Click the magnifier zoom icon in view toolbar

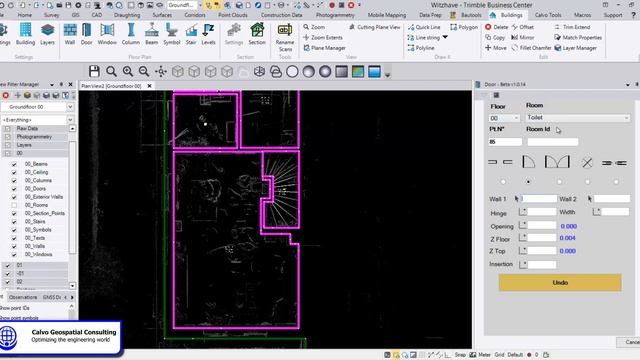pos(111,71)
